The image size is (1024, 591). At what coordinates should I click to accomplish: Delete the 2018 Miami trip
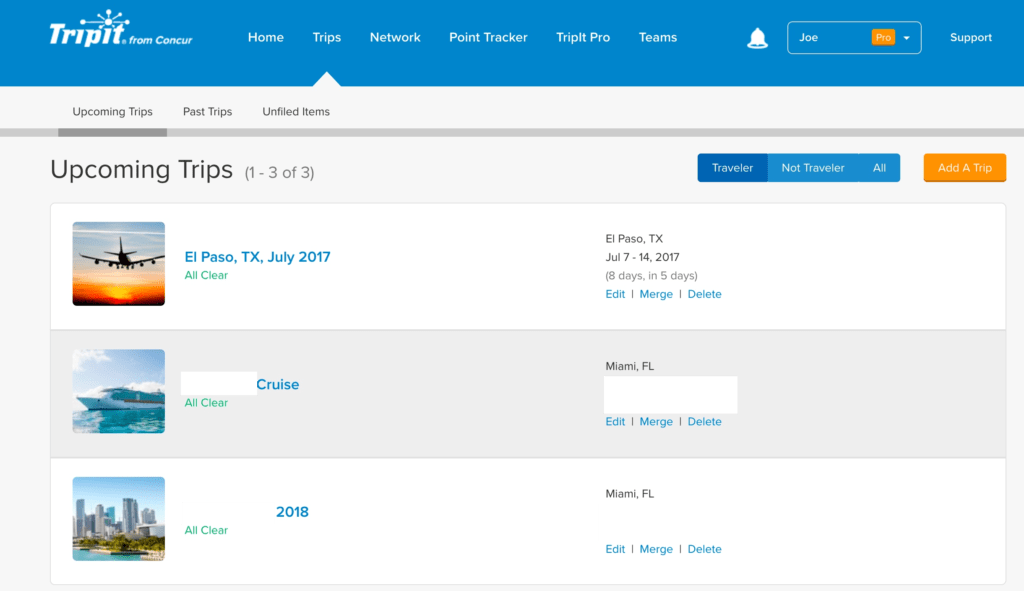pyautogui.click(x=704, y=549)
